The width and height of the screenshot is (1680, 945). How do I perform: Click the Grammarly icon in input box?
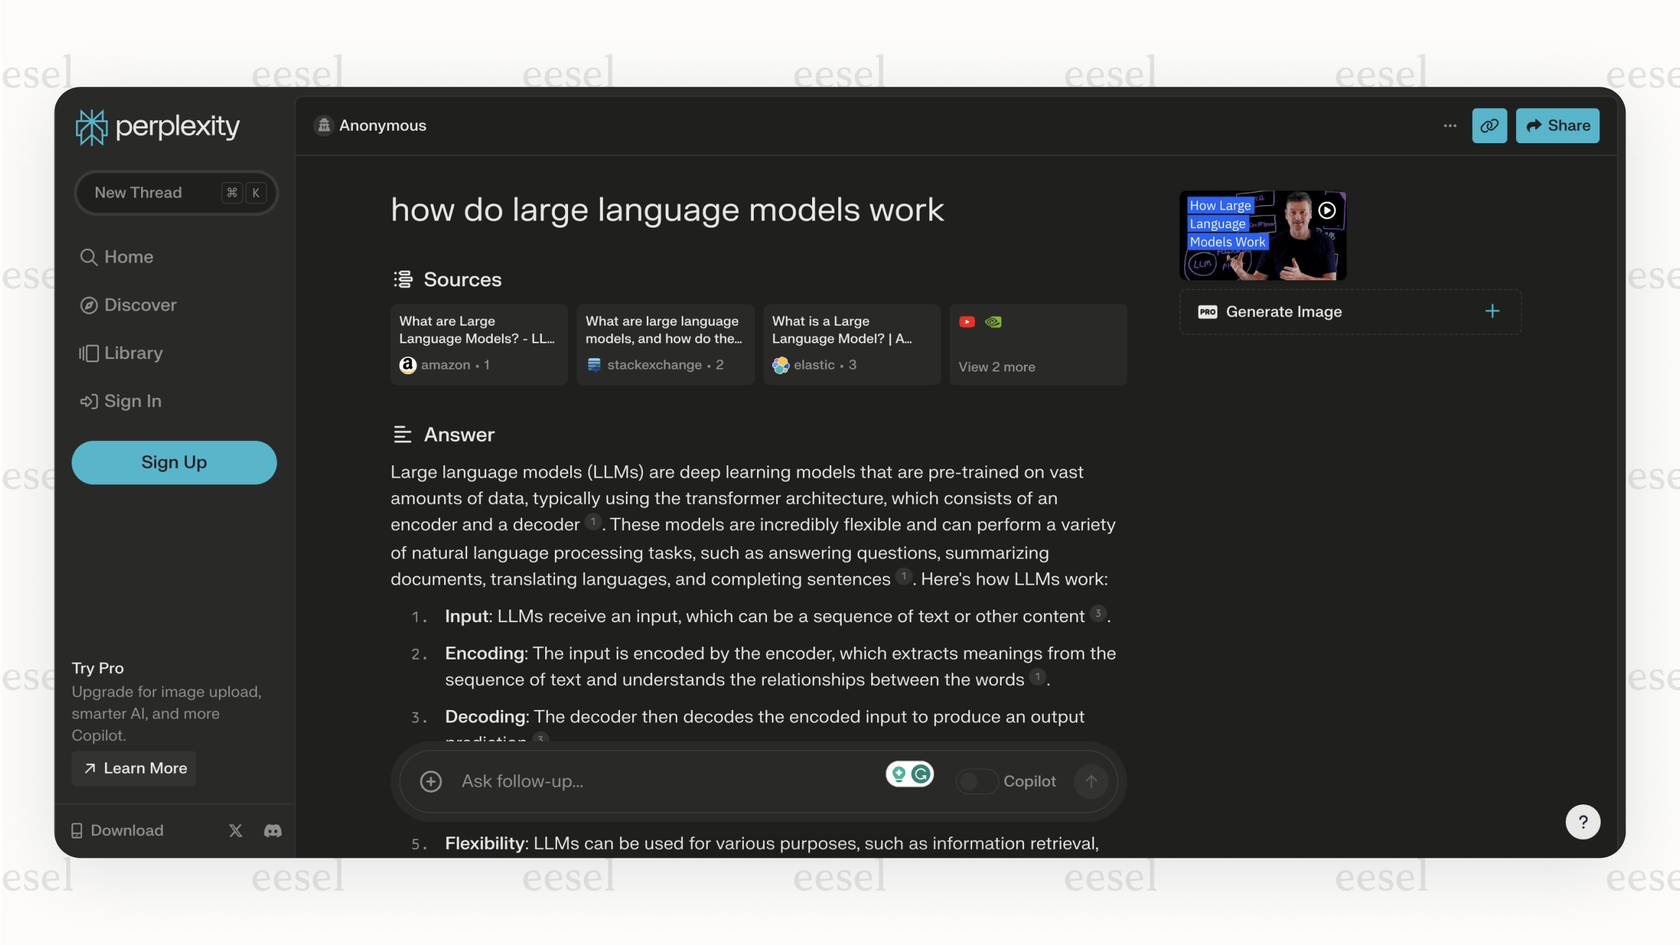click(x=921, y=774)
